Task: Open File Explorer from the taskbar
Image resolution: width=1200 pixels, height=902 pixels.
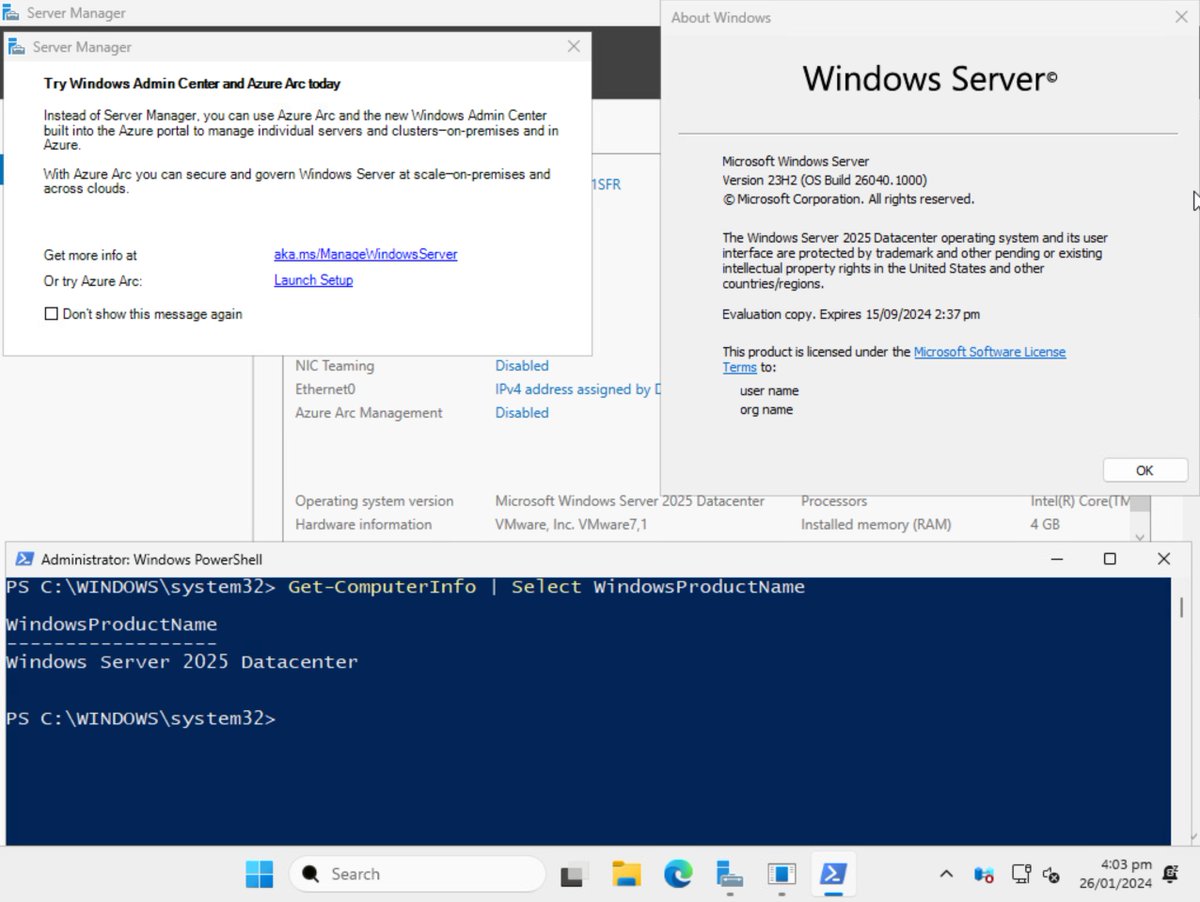Action: coord(626,874)
